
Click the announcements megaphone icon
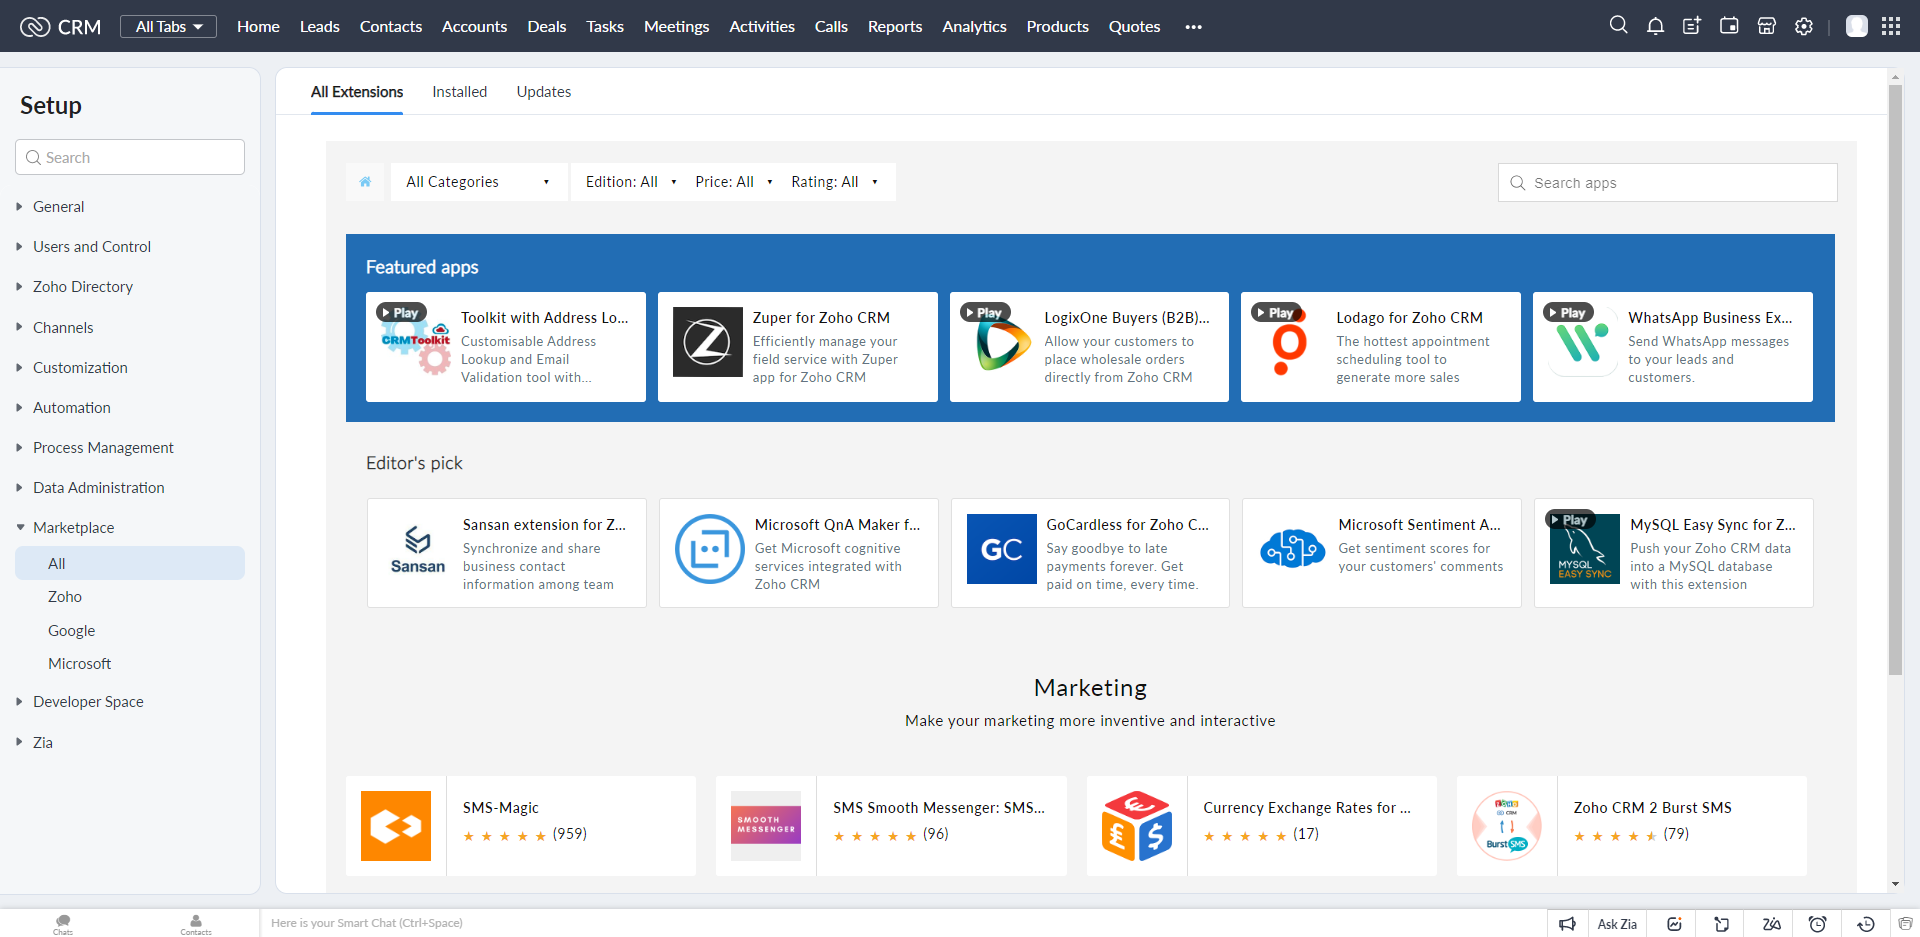point(1567,924)
